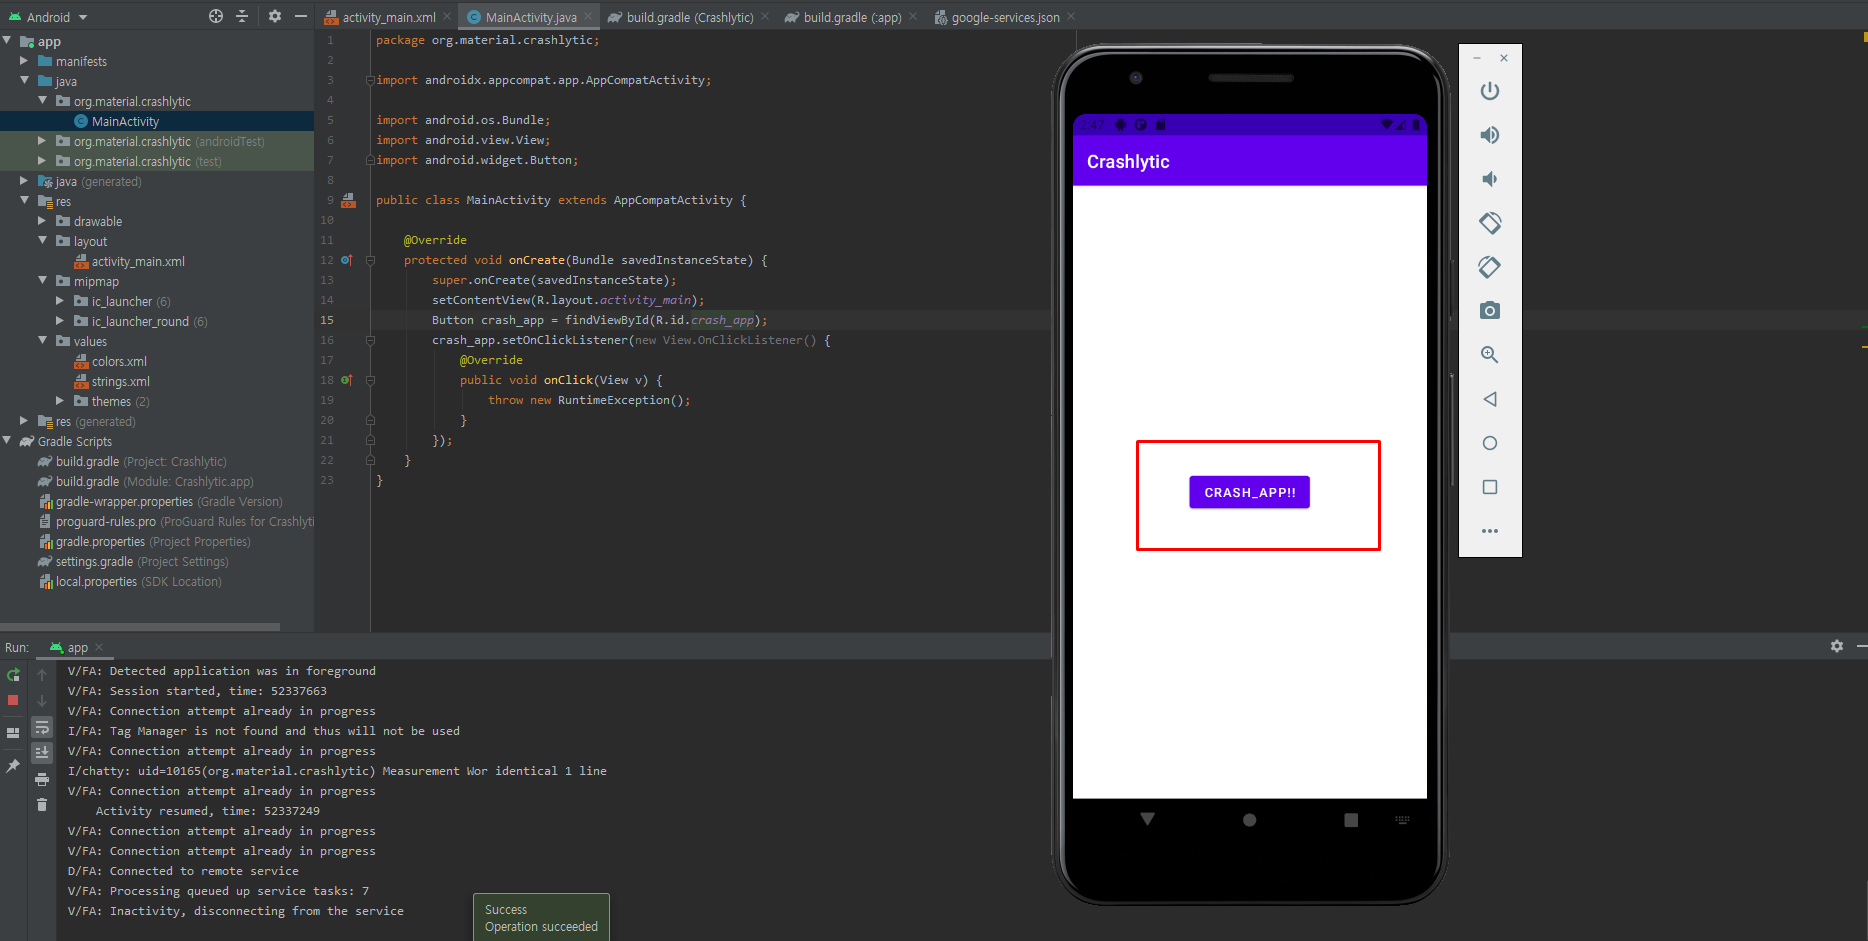Image resolution: width=1868 pixels, height=941 pixels.
Task: Click the Project panel horizontal scrollbar
Action: [x=140, y=627]
